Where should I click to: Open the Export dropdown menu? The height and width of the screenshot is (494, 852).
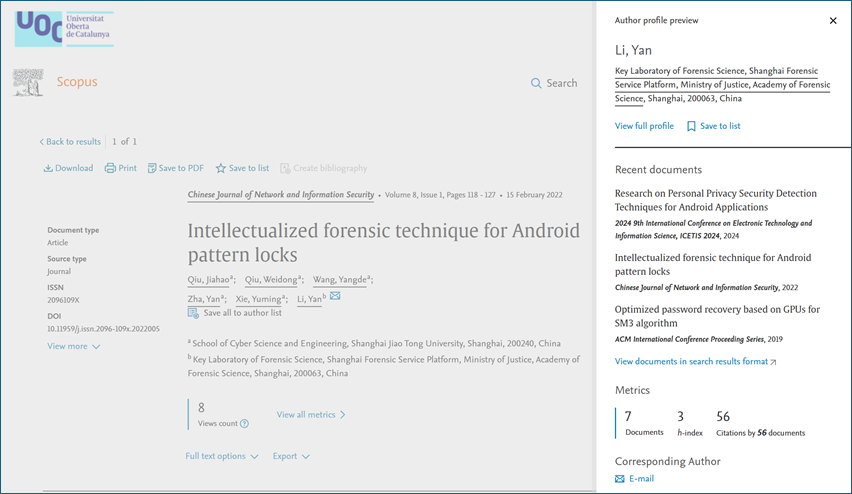coord(291,456)
